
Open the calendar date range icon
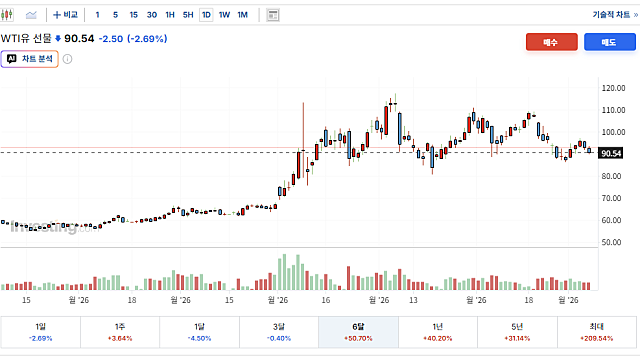pyautogui.click(x=273, y=15)
